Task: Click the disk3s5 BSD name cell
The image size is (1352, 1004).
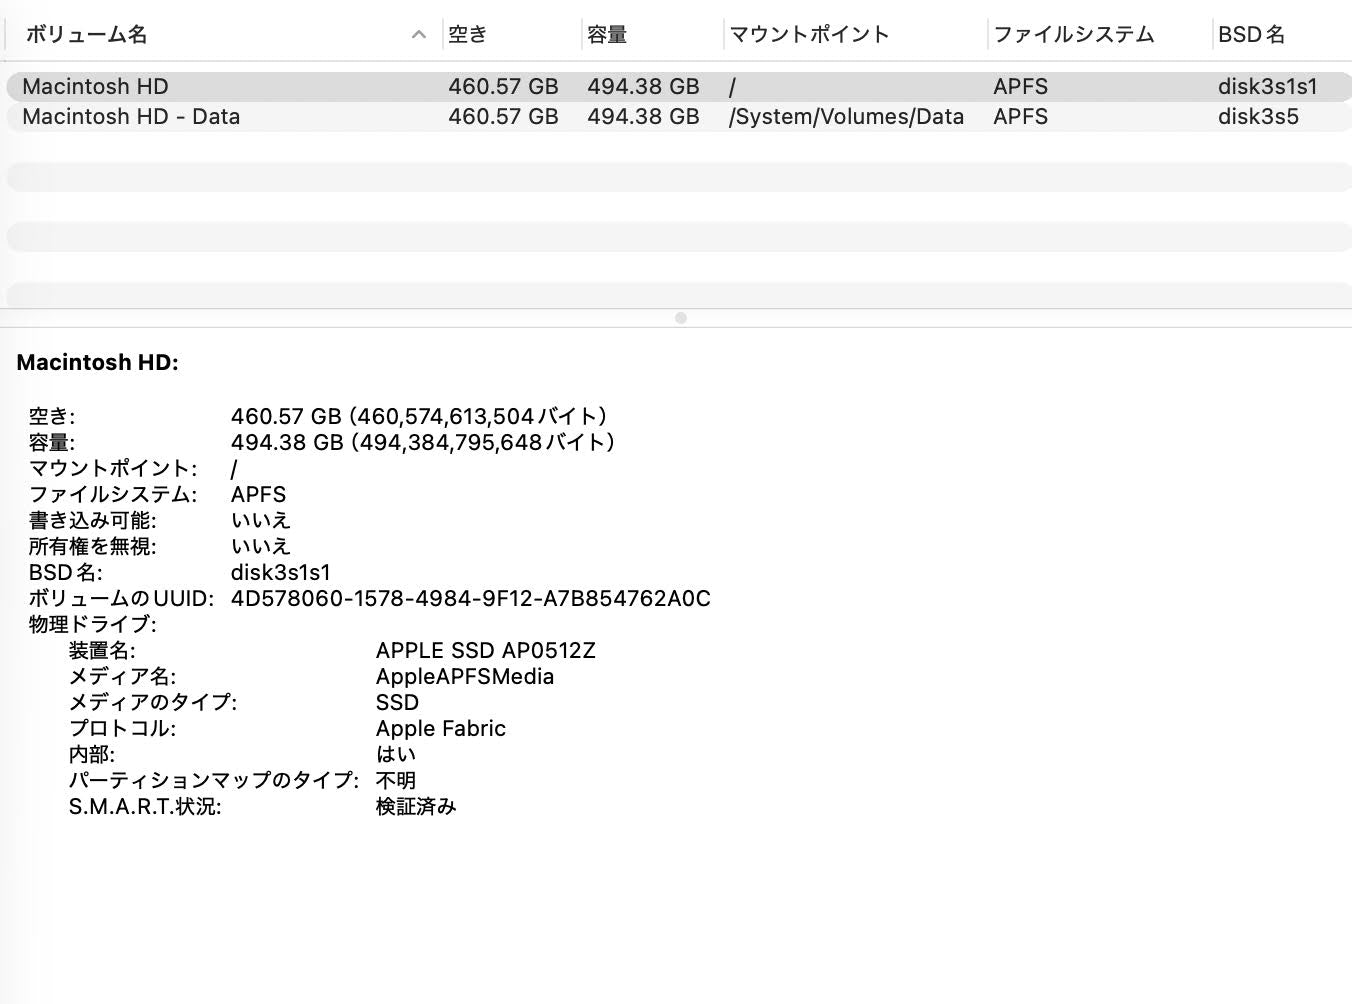Action: pyautogui.click(x=1258, y=116)
